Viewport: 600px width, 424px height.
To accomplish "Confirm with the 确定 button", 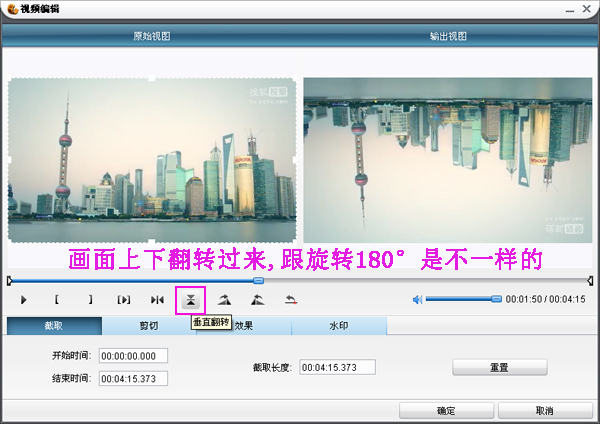I will (x=446, y=411).
